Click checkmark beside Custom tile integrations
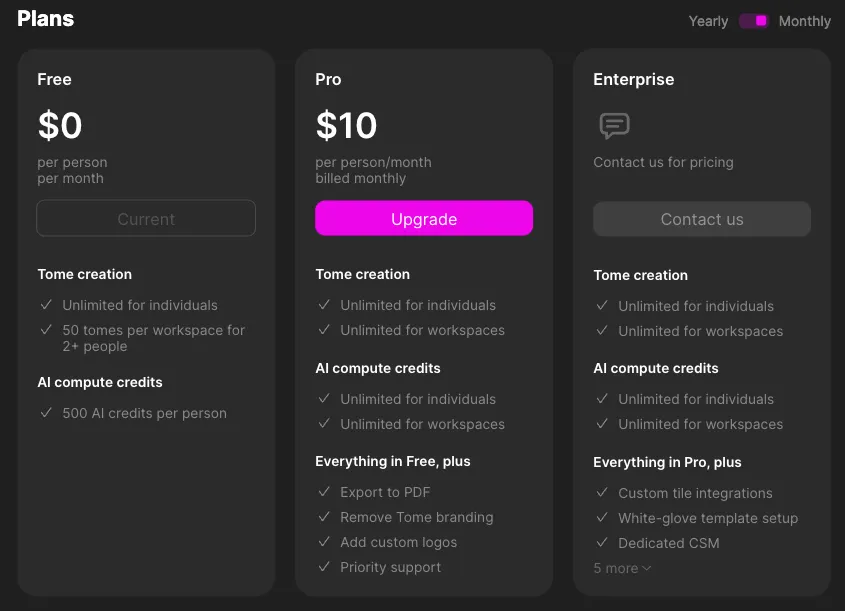 602,492
